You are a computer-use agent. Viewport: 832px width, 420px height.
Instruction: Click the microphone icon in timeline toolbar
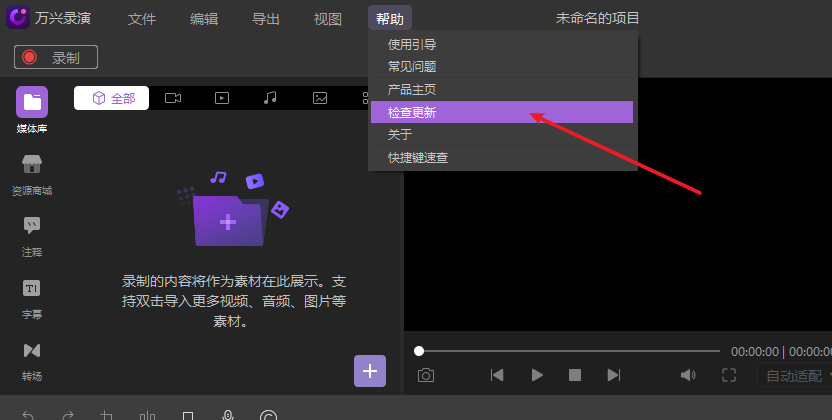(228, 415)
